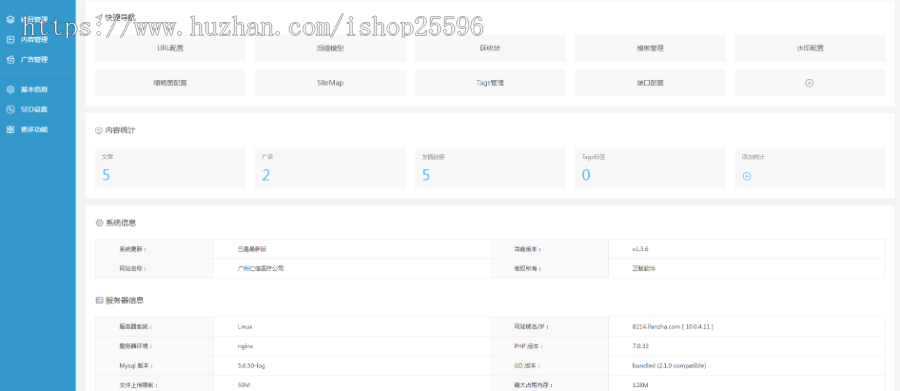Click the GD 版本 row label
This screenshot has width=900, height=391.
coord(527,366)
